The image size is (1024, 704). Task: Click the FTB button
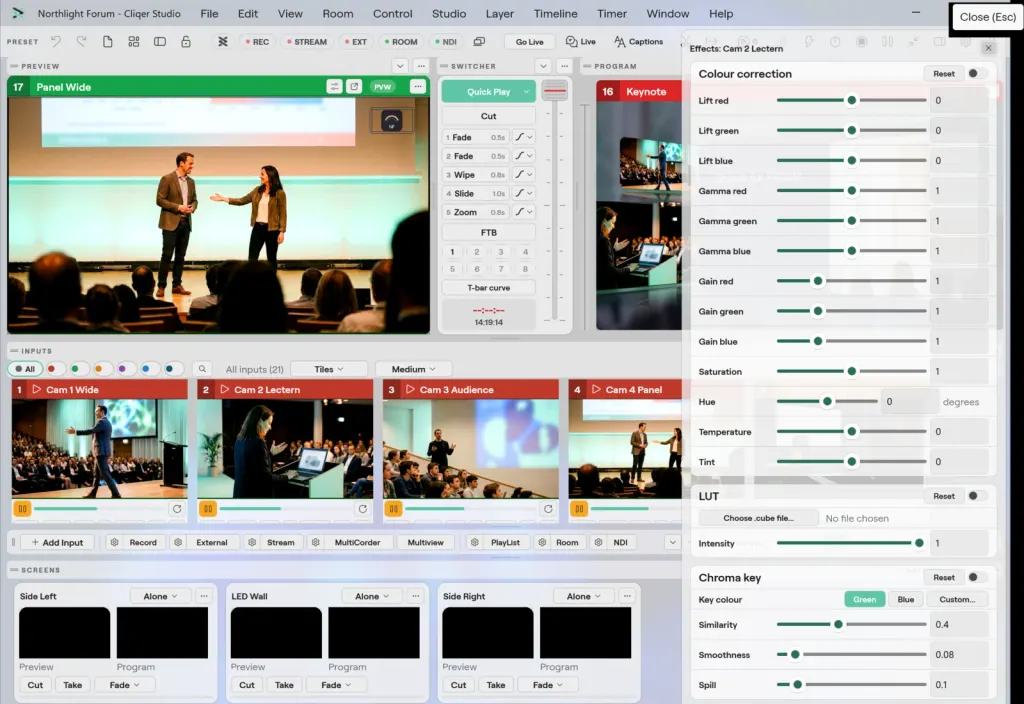coord(488,232)
